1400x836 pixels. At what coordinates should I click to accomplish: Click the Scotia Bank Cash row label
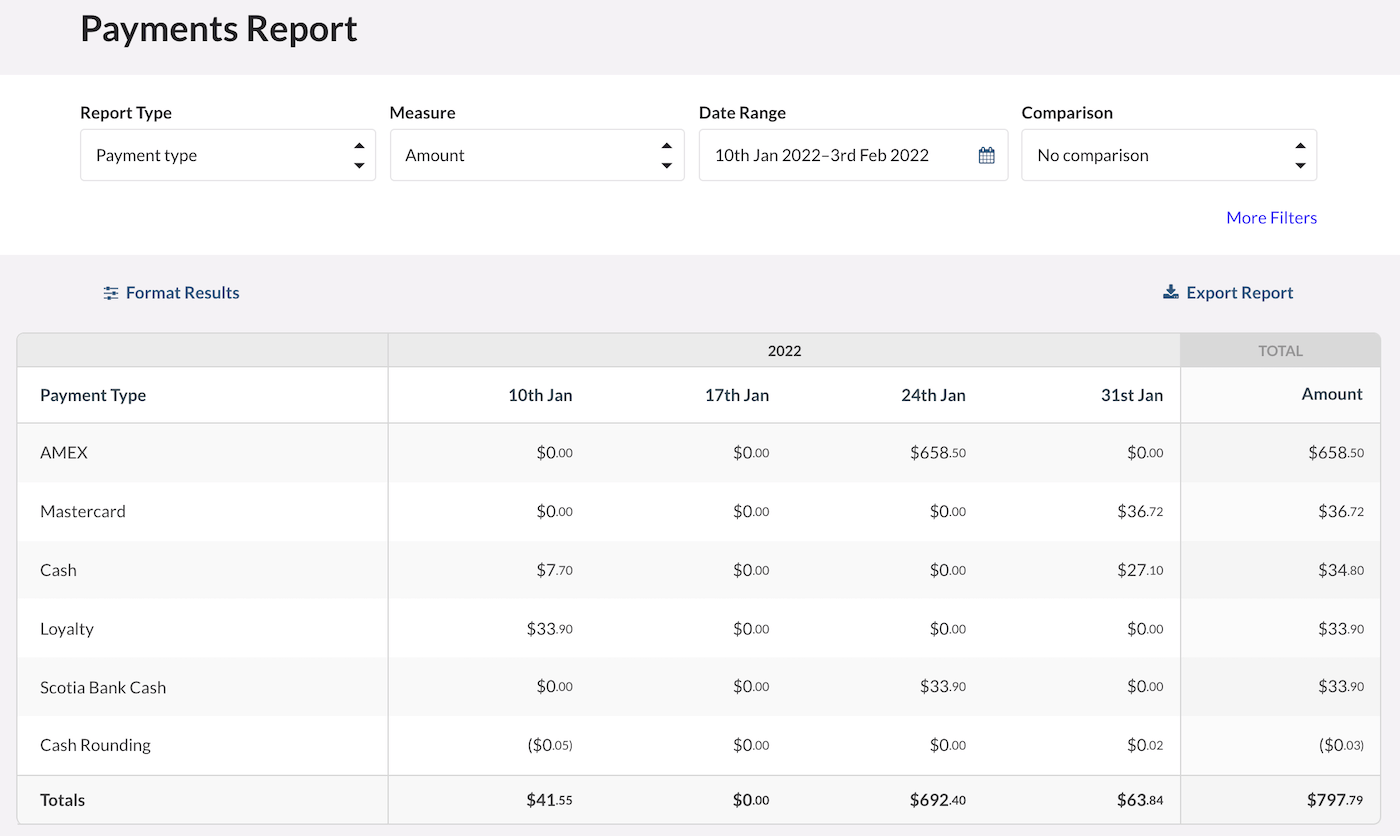click(103, 688)
